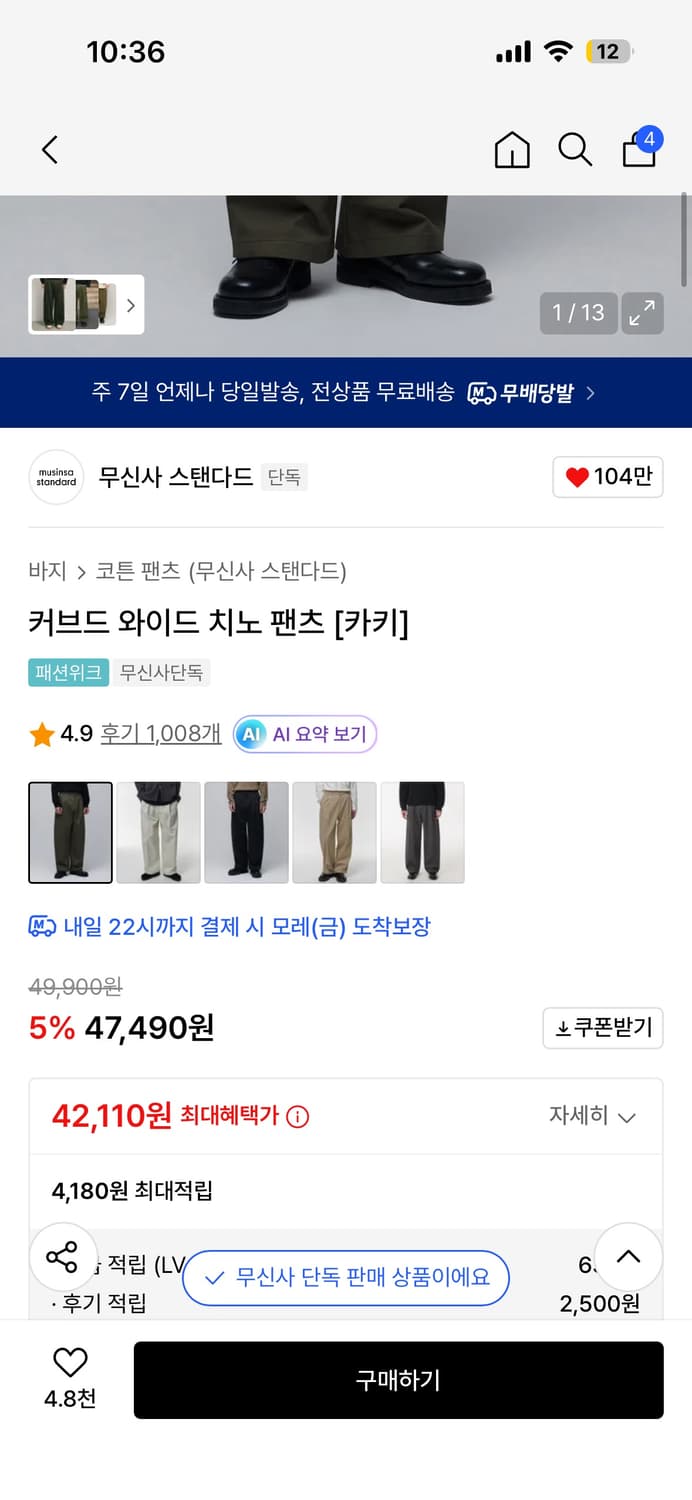
Task: Download coupons via 쿠폰받기
Action: pyautogui.click(x=602, y=1028)
